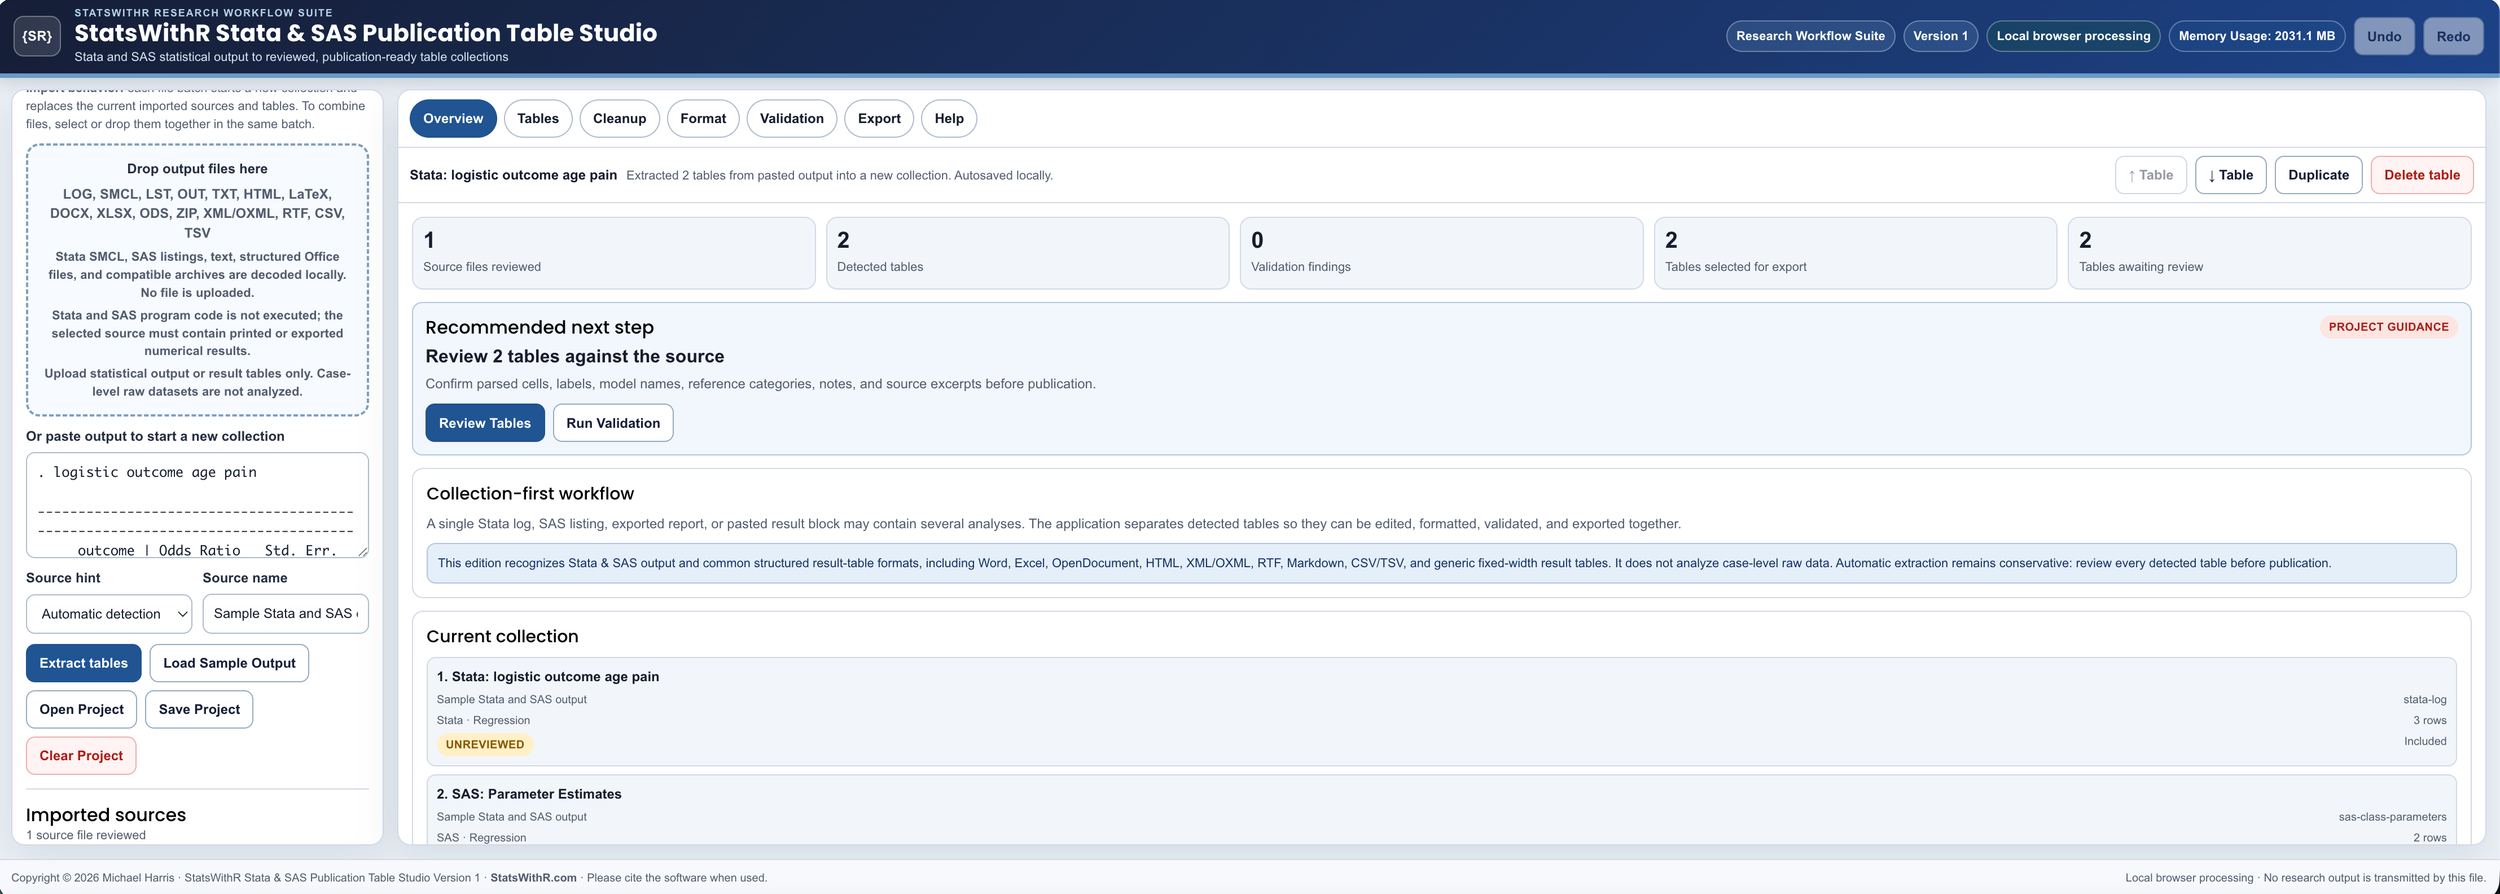Click the Current collection heading
The width and height of the screenshot is (2500, 894).
502,637
